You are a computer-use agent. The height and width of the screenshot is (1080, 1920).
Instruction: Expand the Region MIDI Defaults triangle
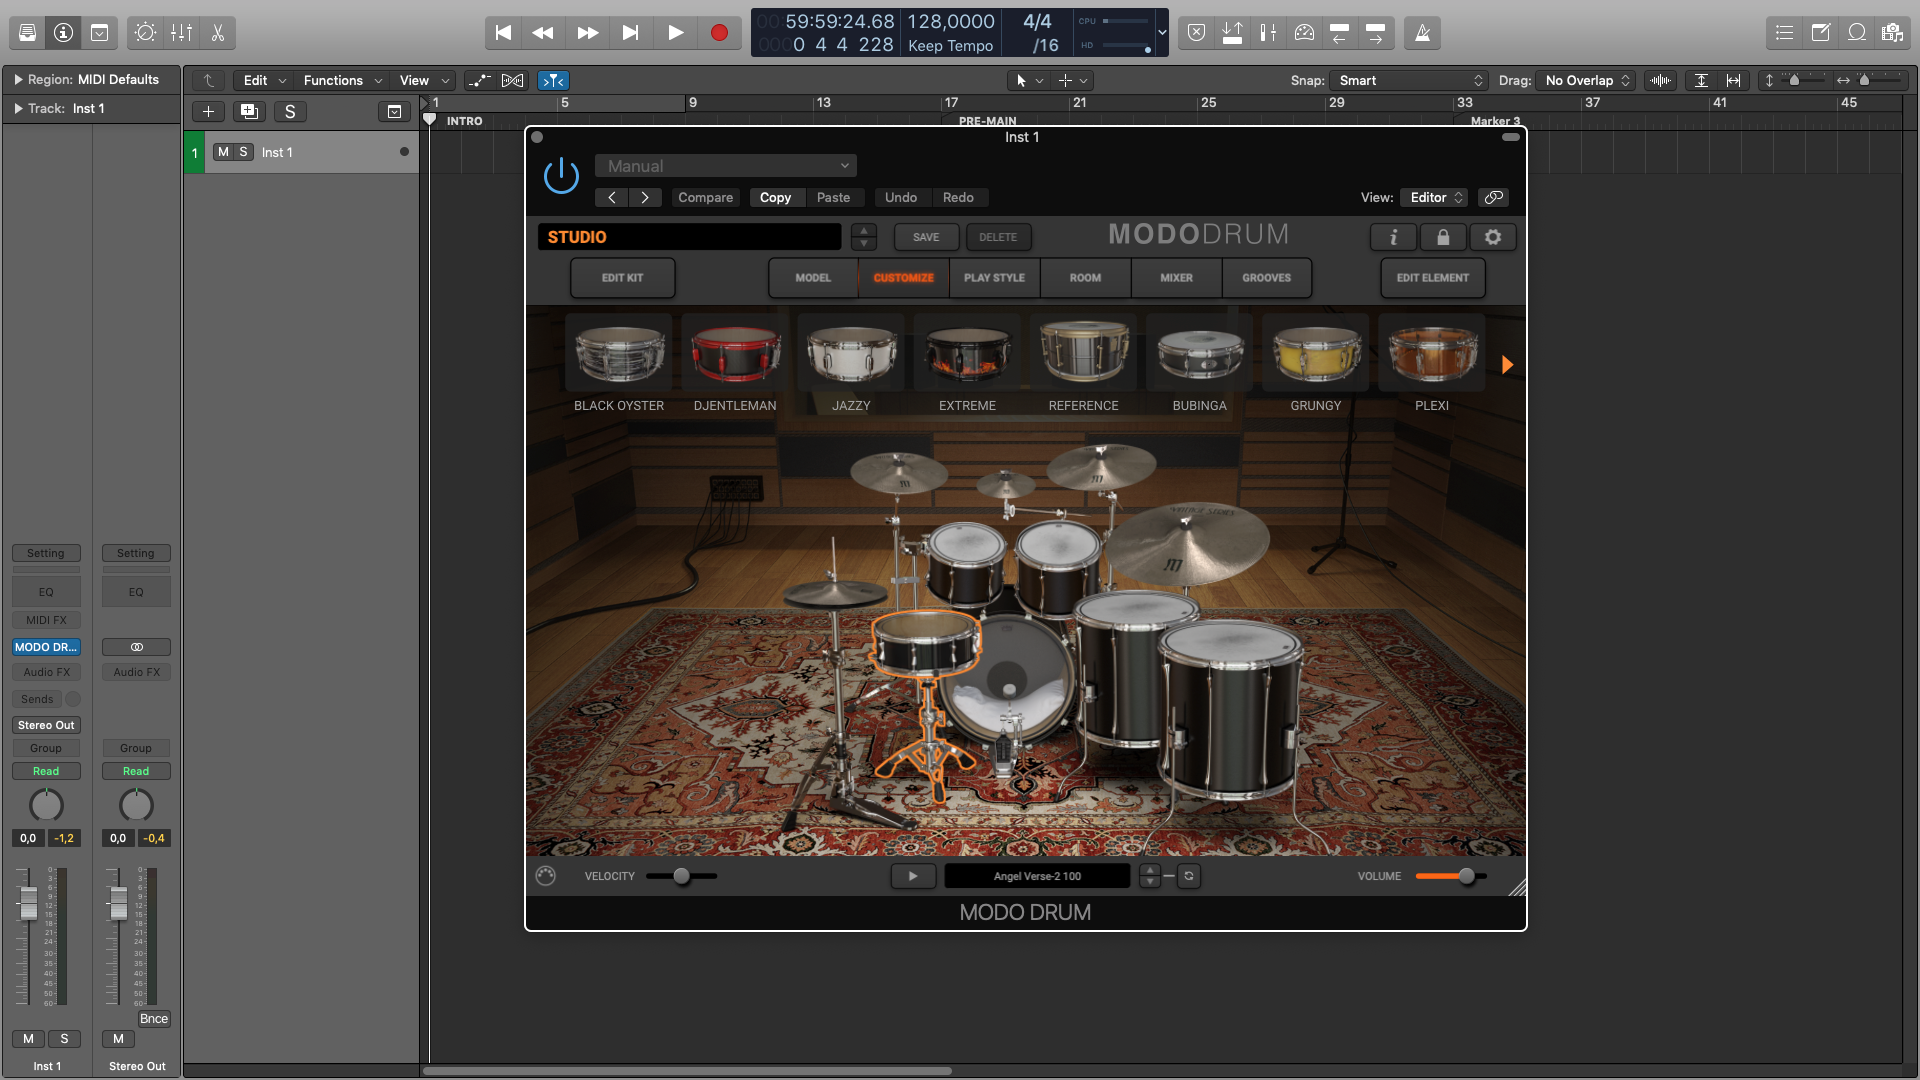[x=18, y=79]
